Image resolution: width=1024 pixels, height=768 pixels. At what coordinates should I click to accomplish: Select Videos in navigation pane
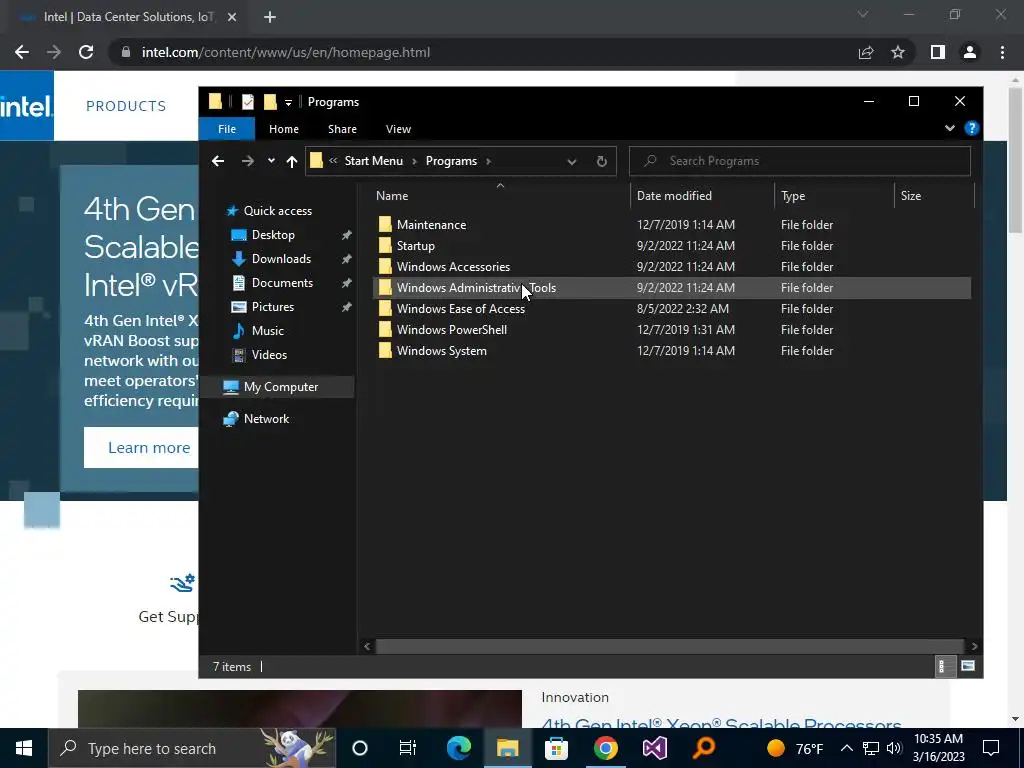(269, 355)
